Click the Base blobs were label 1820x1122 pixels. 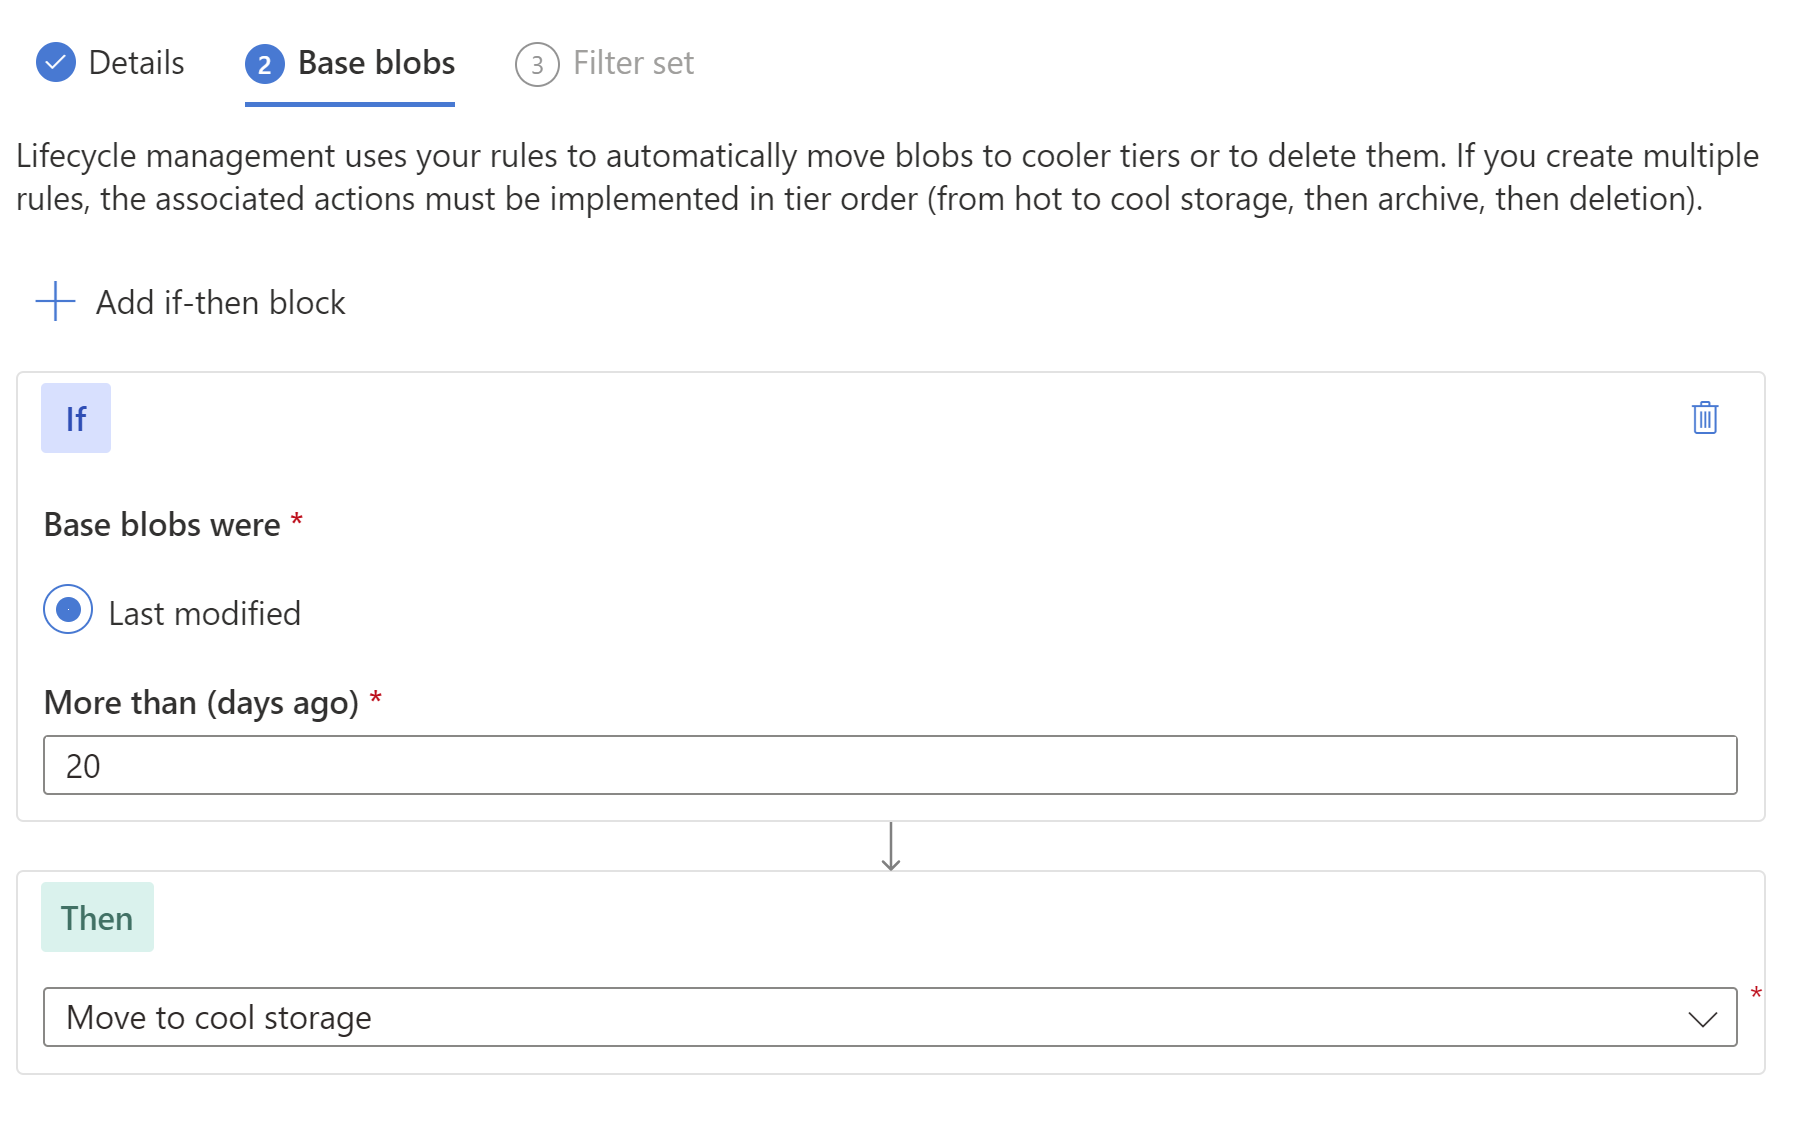click(162, 524)
